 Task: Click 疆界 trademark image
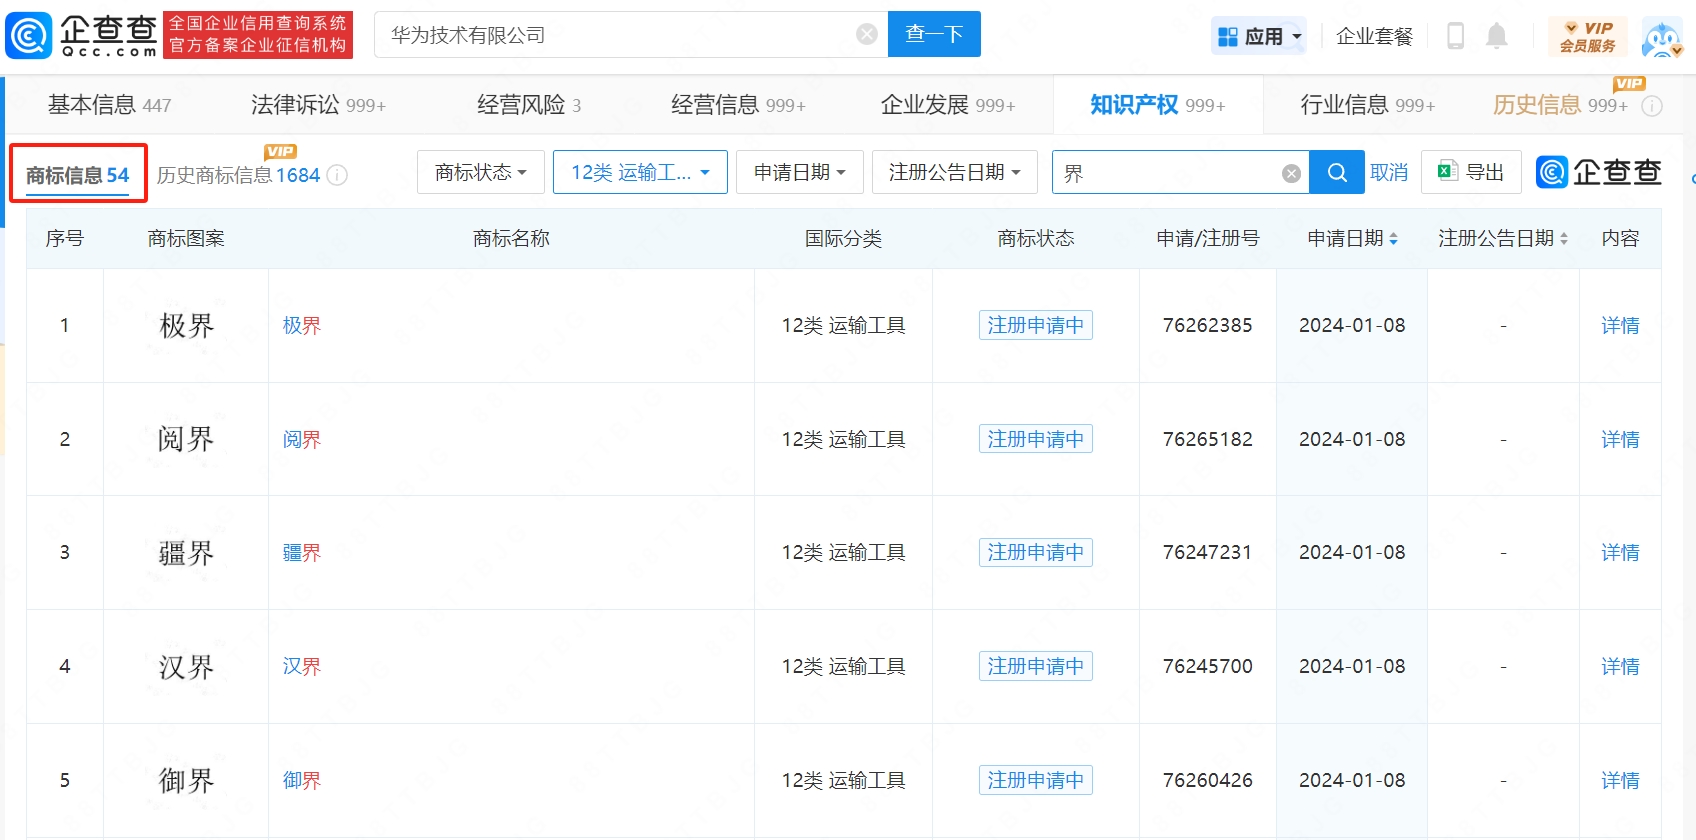coord(186,552)
